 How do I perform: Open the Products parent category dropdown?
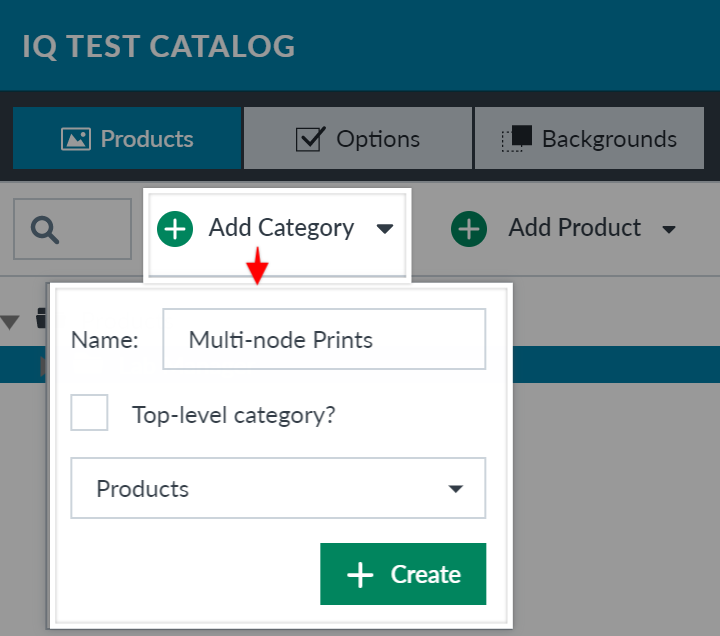tap(278, 488)
